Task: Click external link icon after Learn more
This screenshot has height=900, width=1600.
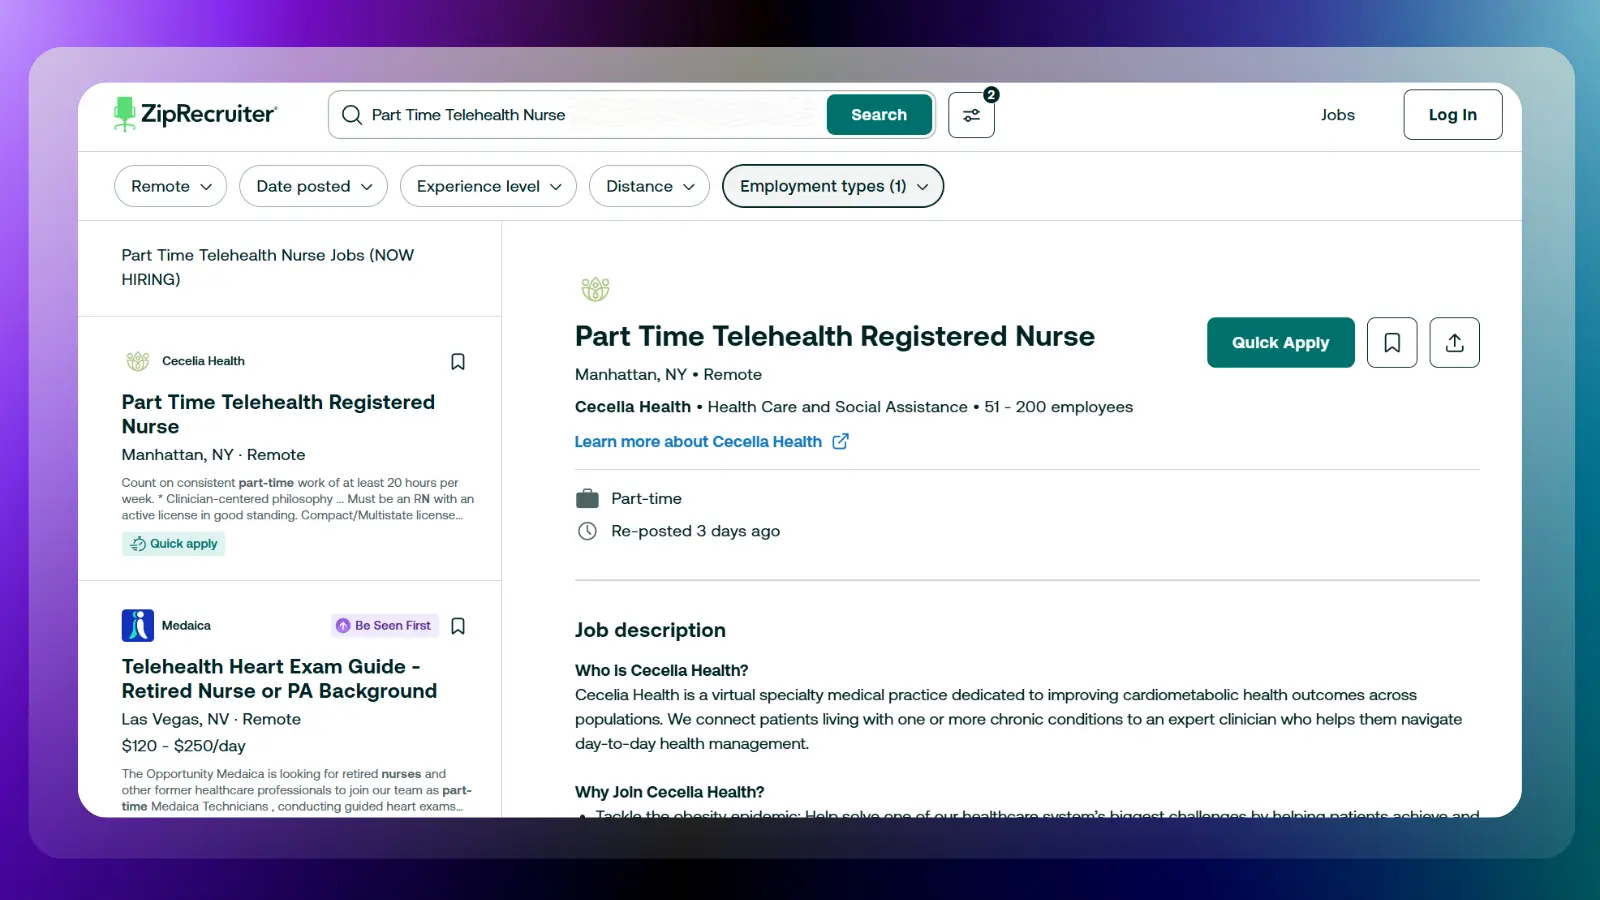Action: click(841, 441)
